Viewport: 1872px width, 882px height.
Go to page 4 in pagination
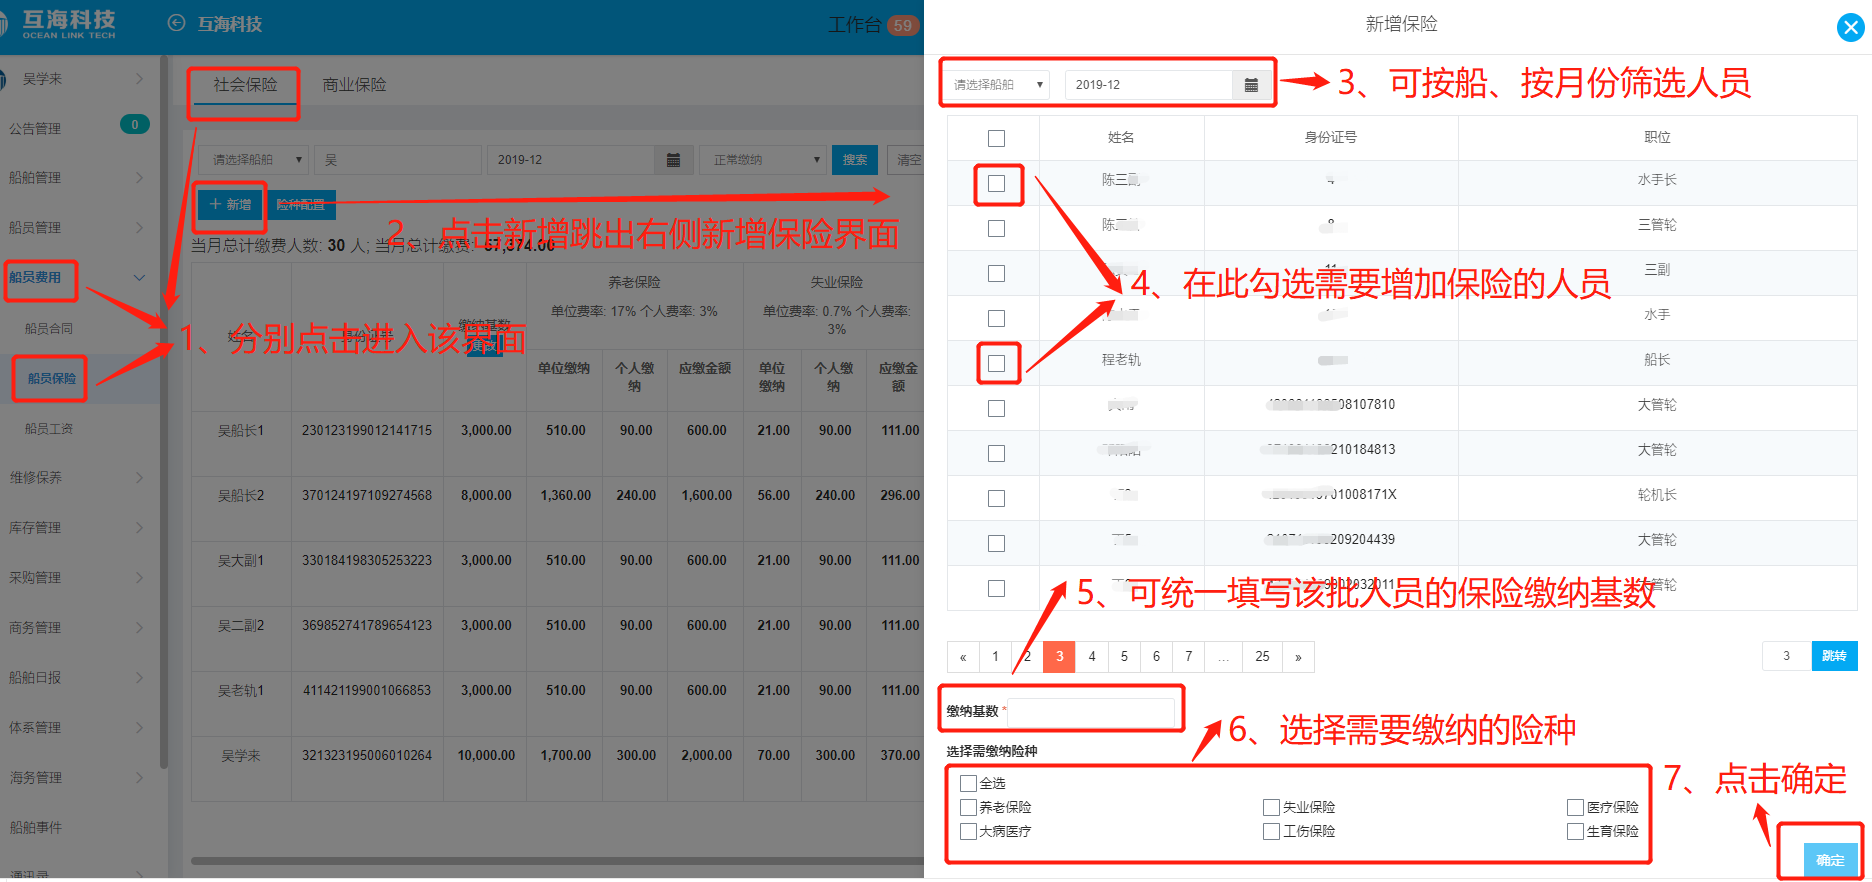[x=1092, y=657]
